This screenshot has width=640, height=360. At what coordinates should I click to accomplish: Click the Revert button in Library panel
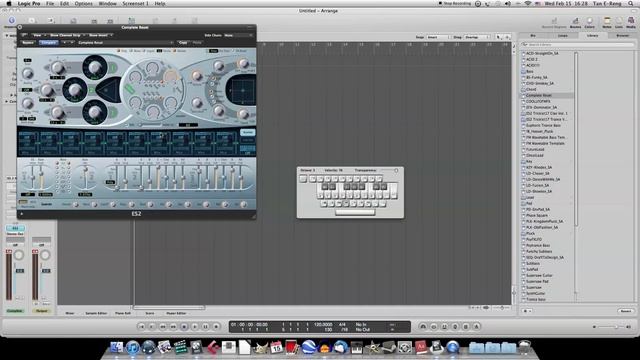[625, 311]
